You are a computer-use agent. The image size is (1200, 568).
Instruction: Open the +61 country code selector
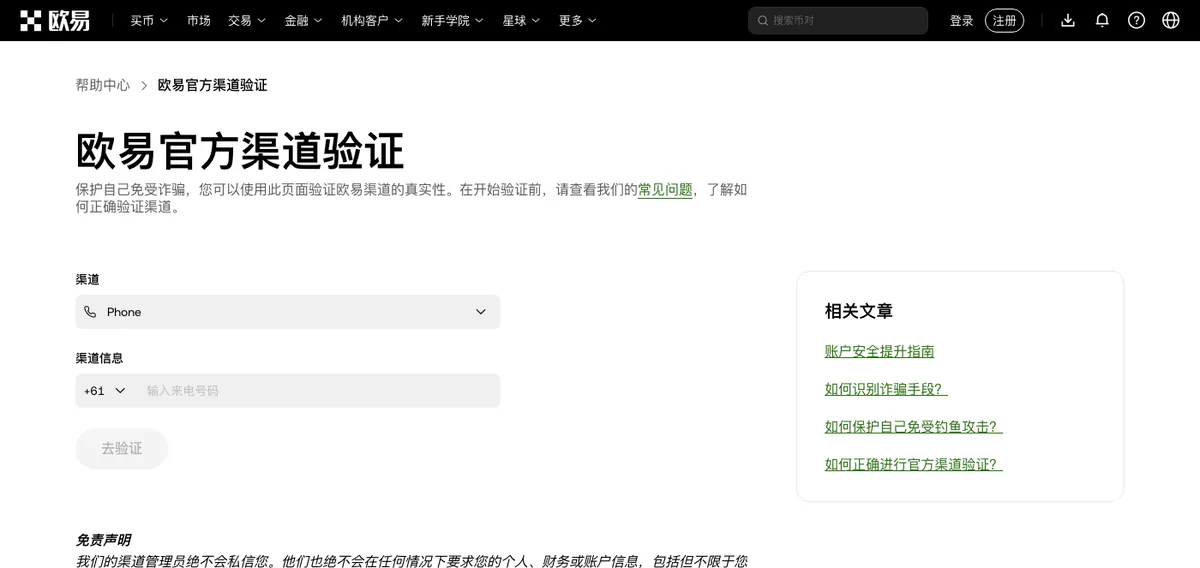coord(105,391)
